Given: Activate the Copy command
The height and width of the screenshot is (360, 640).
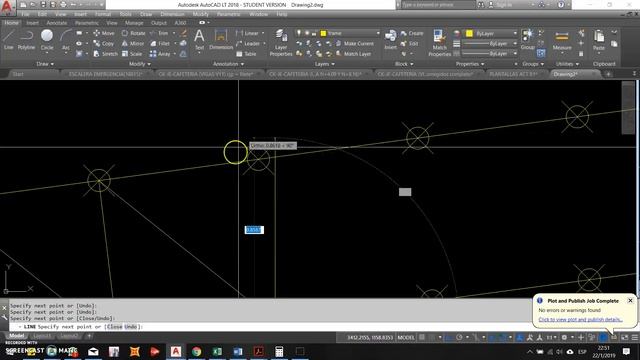Looking at the screenshot, I should [x=104, y=43].
